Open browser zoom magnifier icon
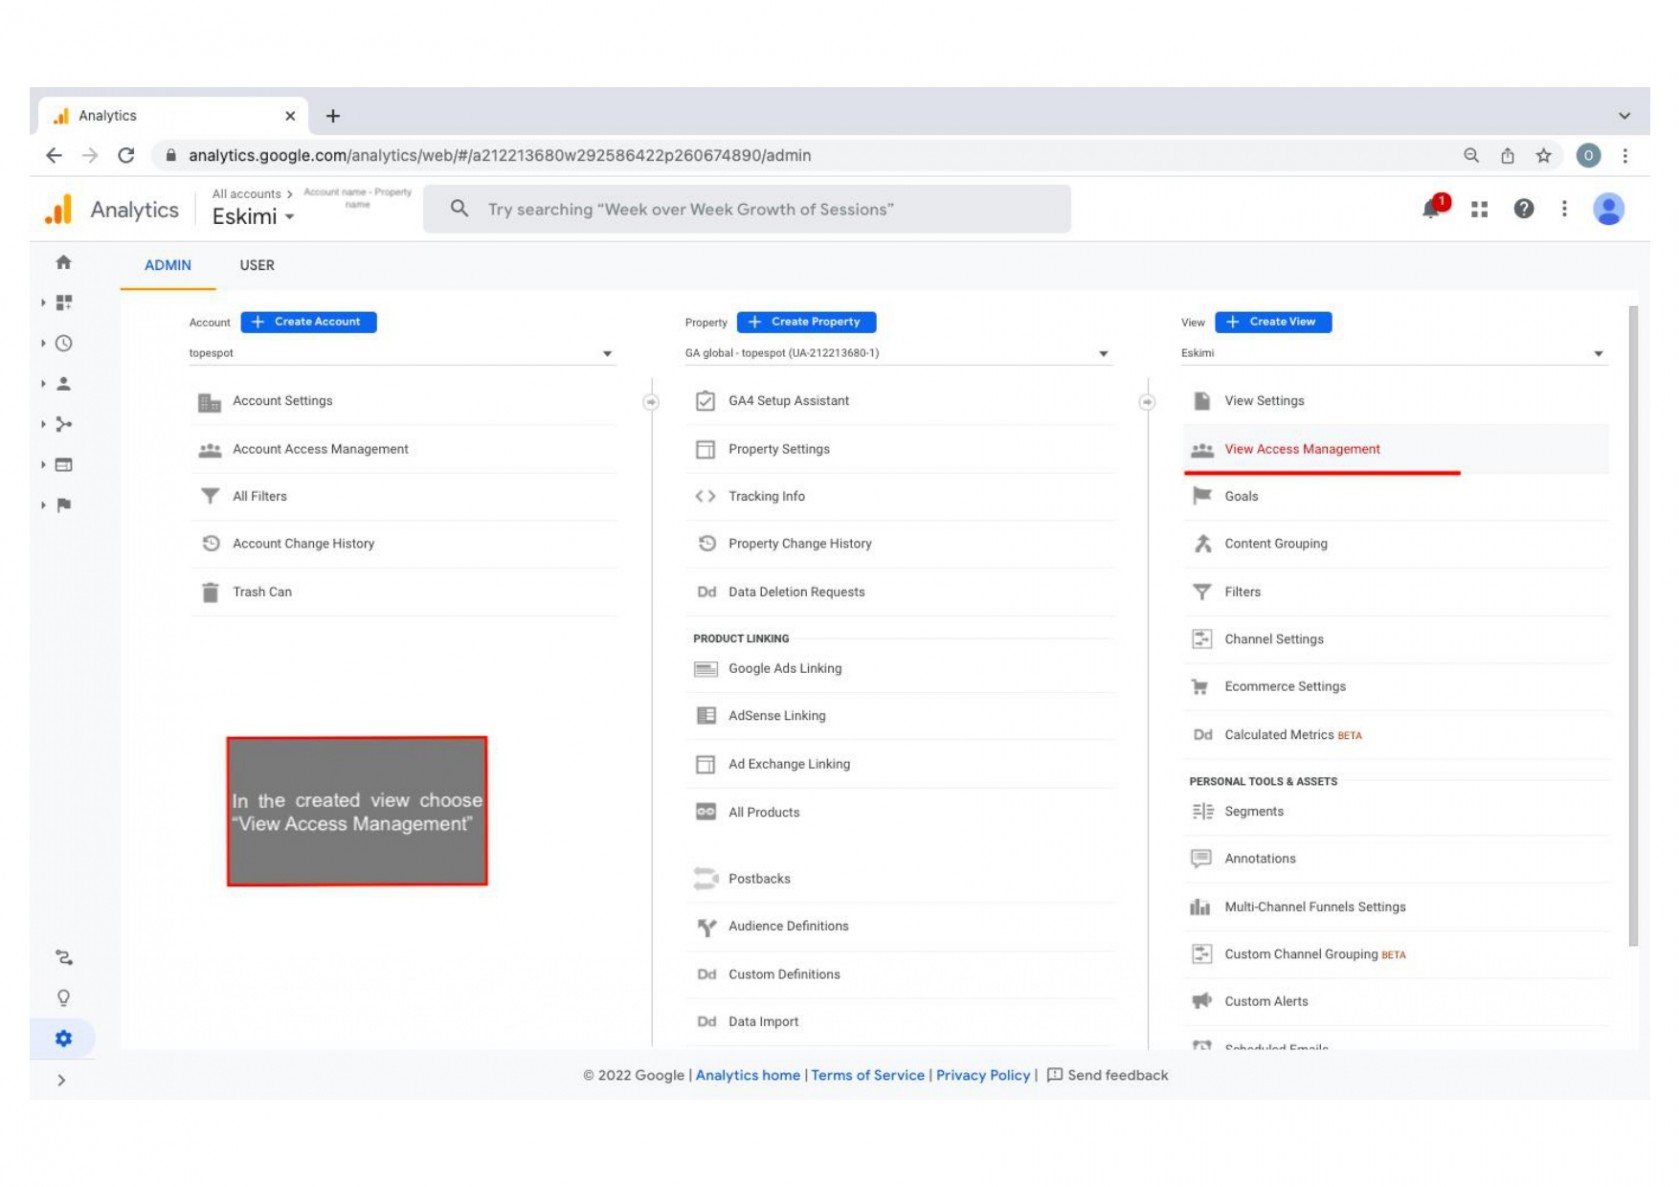 1471,155
